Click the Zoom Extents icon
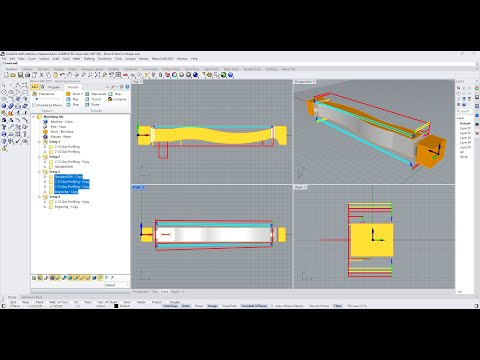This screenshot has height=360, width=480. click(x=97, y=75)
